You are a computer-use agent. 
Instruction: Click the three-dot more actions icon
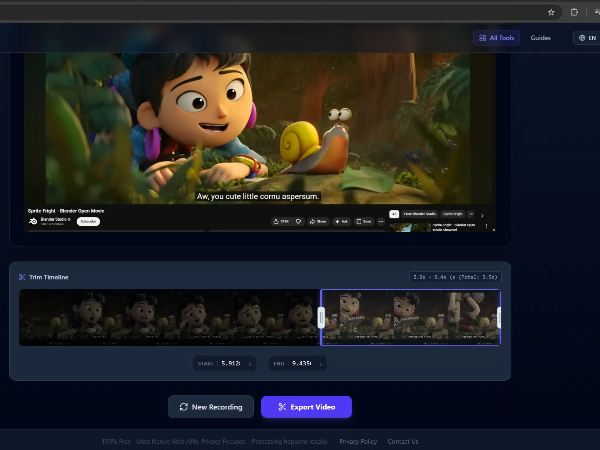381,222
